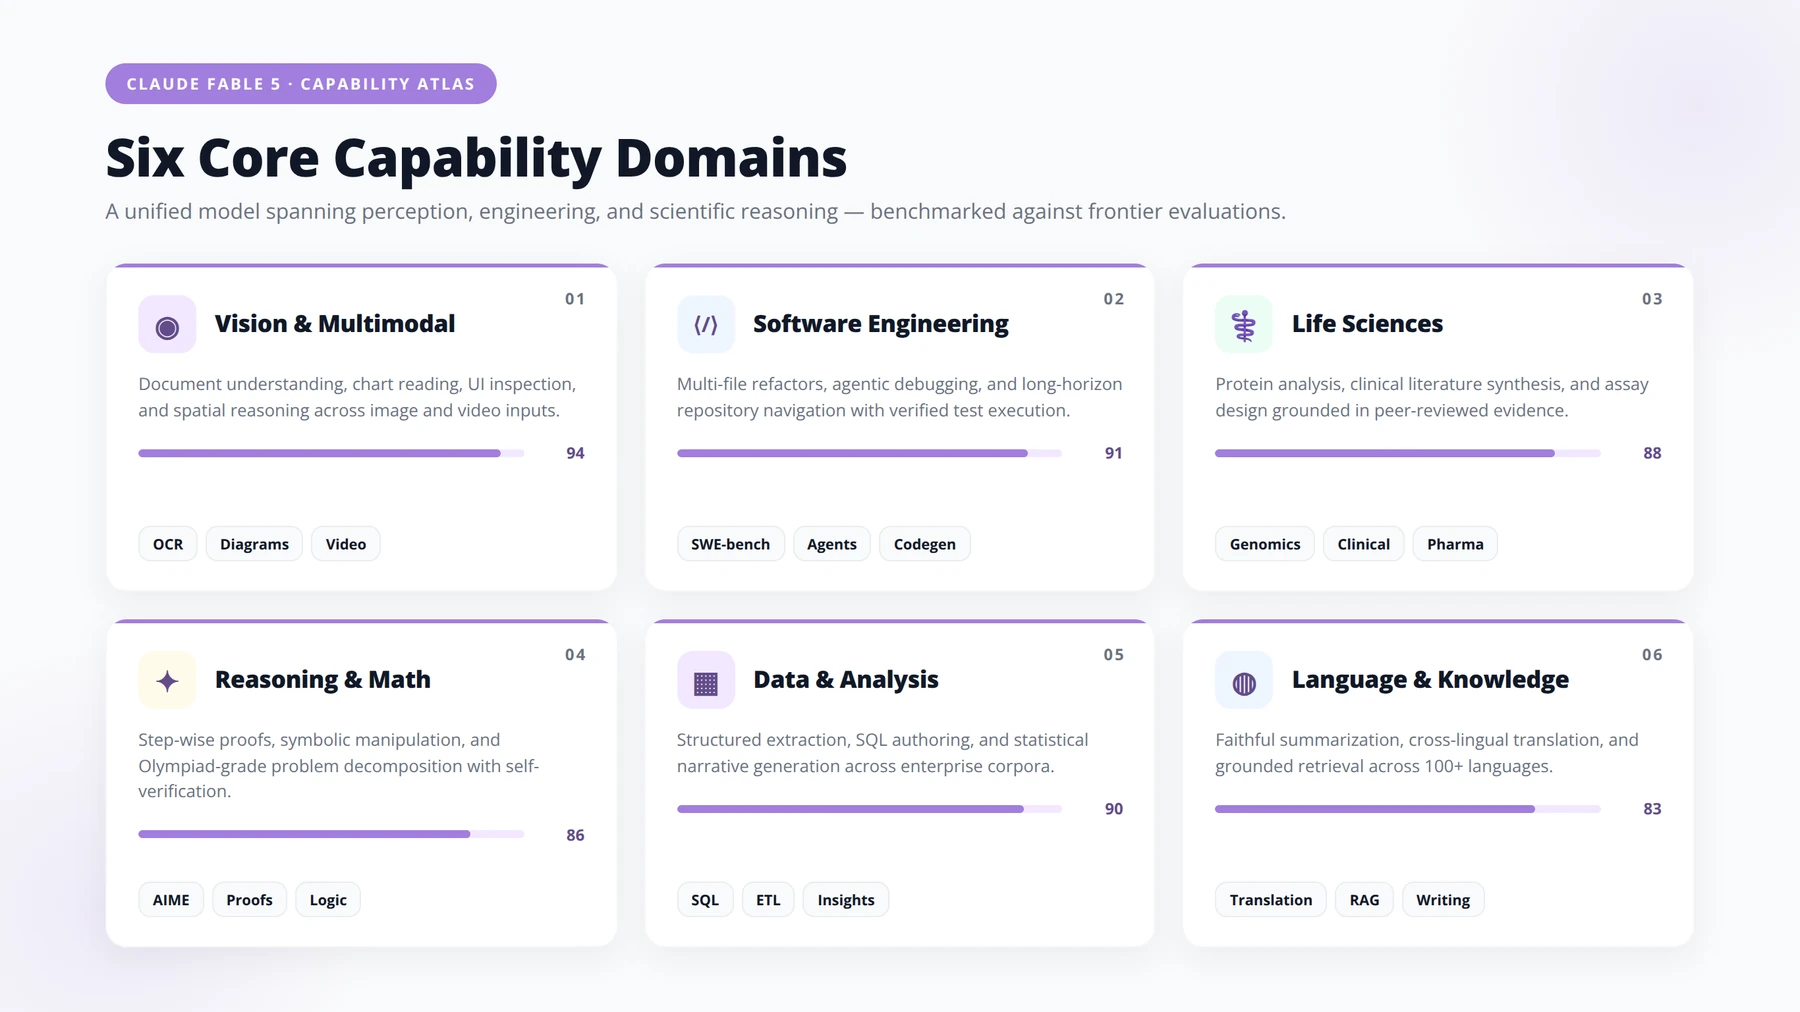
Task: Open the Translation tag
Action: pos(1271,900)
